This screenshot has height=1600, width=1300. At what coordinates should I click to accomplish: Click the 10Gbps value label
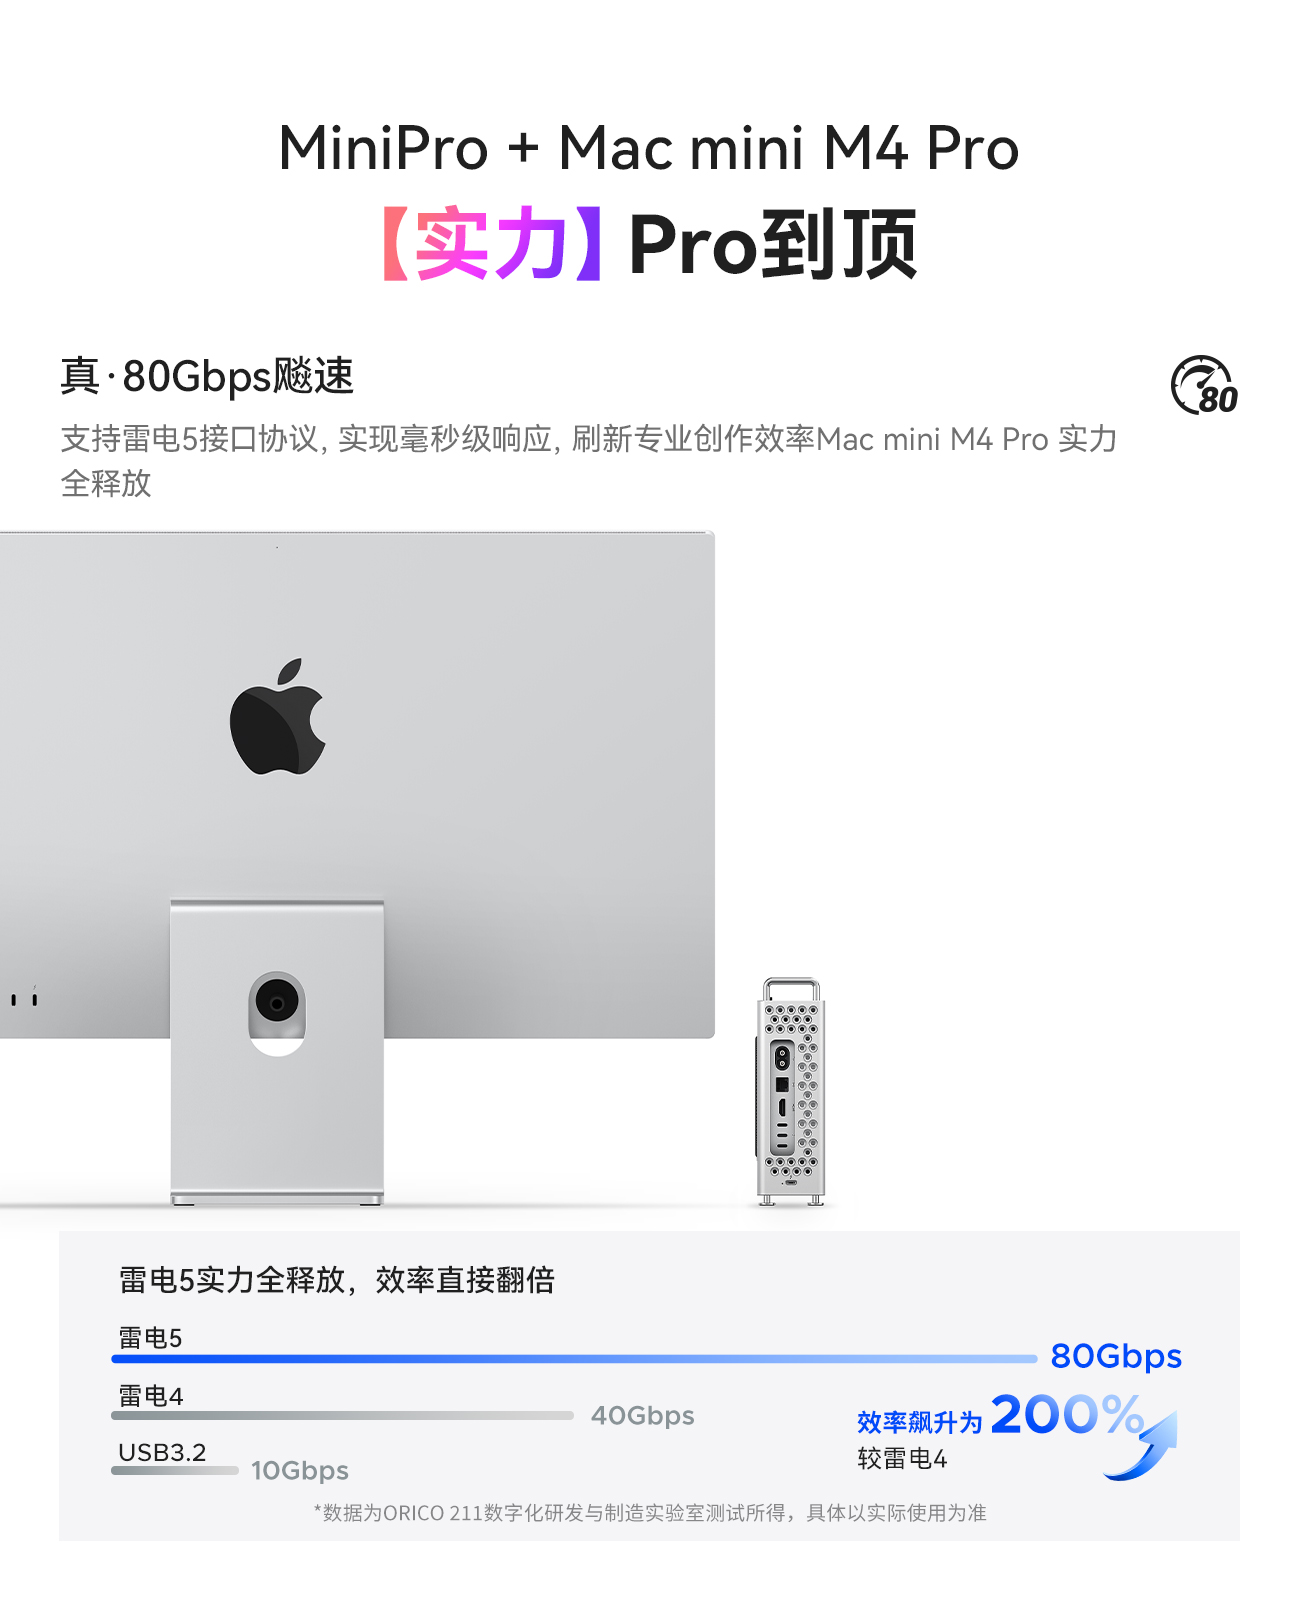(300, 1471)
